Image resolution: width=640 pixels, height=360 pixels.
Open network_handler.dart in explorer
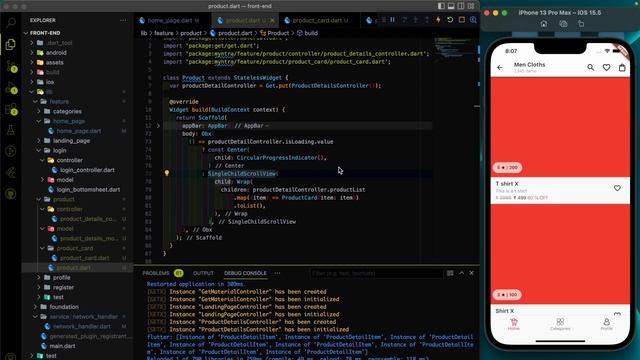click(82, 327)
